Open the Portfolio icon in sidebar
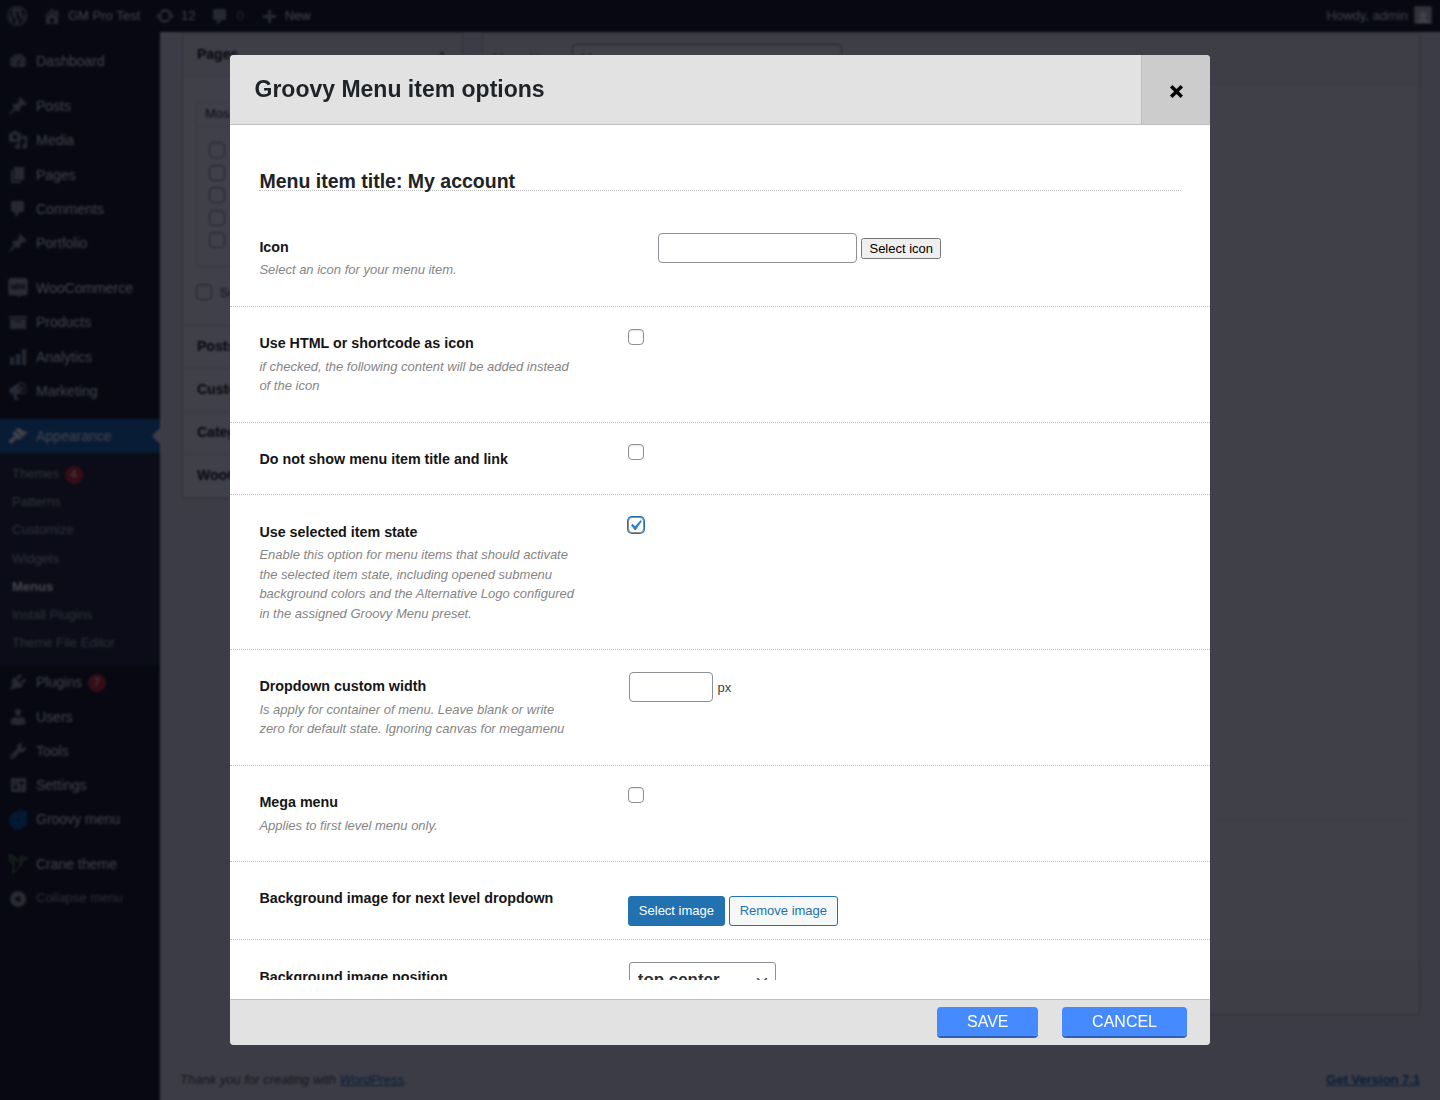 (x=18, y=243)
